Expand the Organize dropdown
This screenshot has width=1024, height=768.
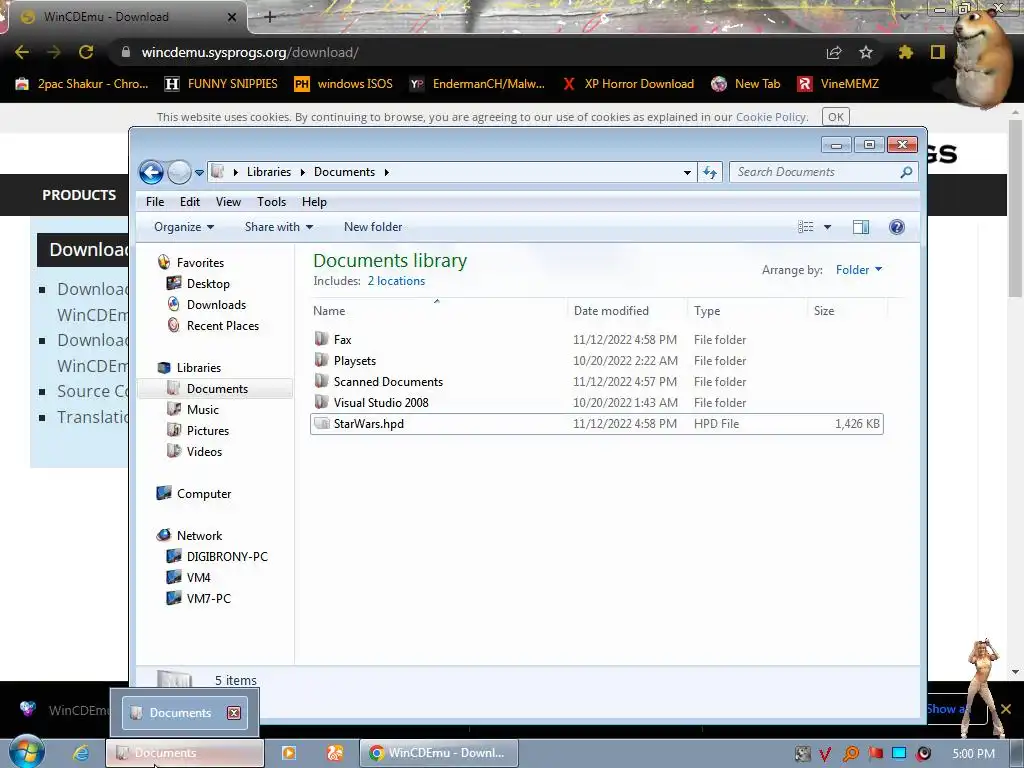tap(184, 227)
